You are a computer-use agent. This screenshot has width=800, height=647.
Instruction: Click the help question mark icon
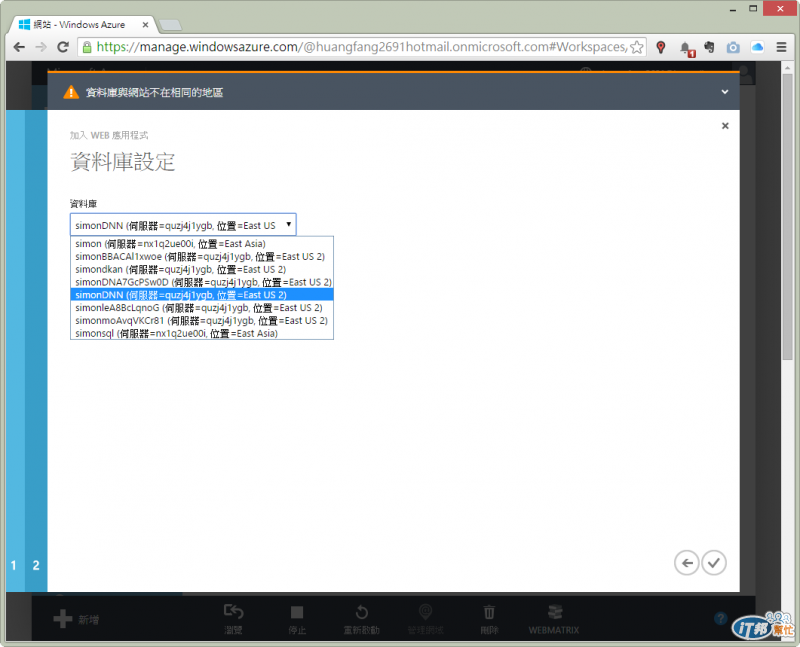tap(720, 618)
